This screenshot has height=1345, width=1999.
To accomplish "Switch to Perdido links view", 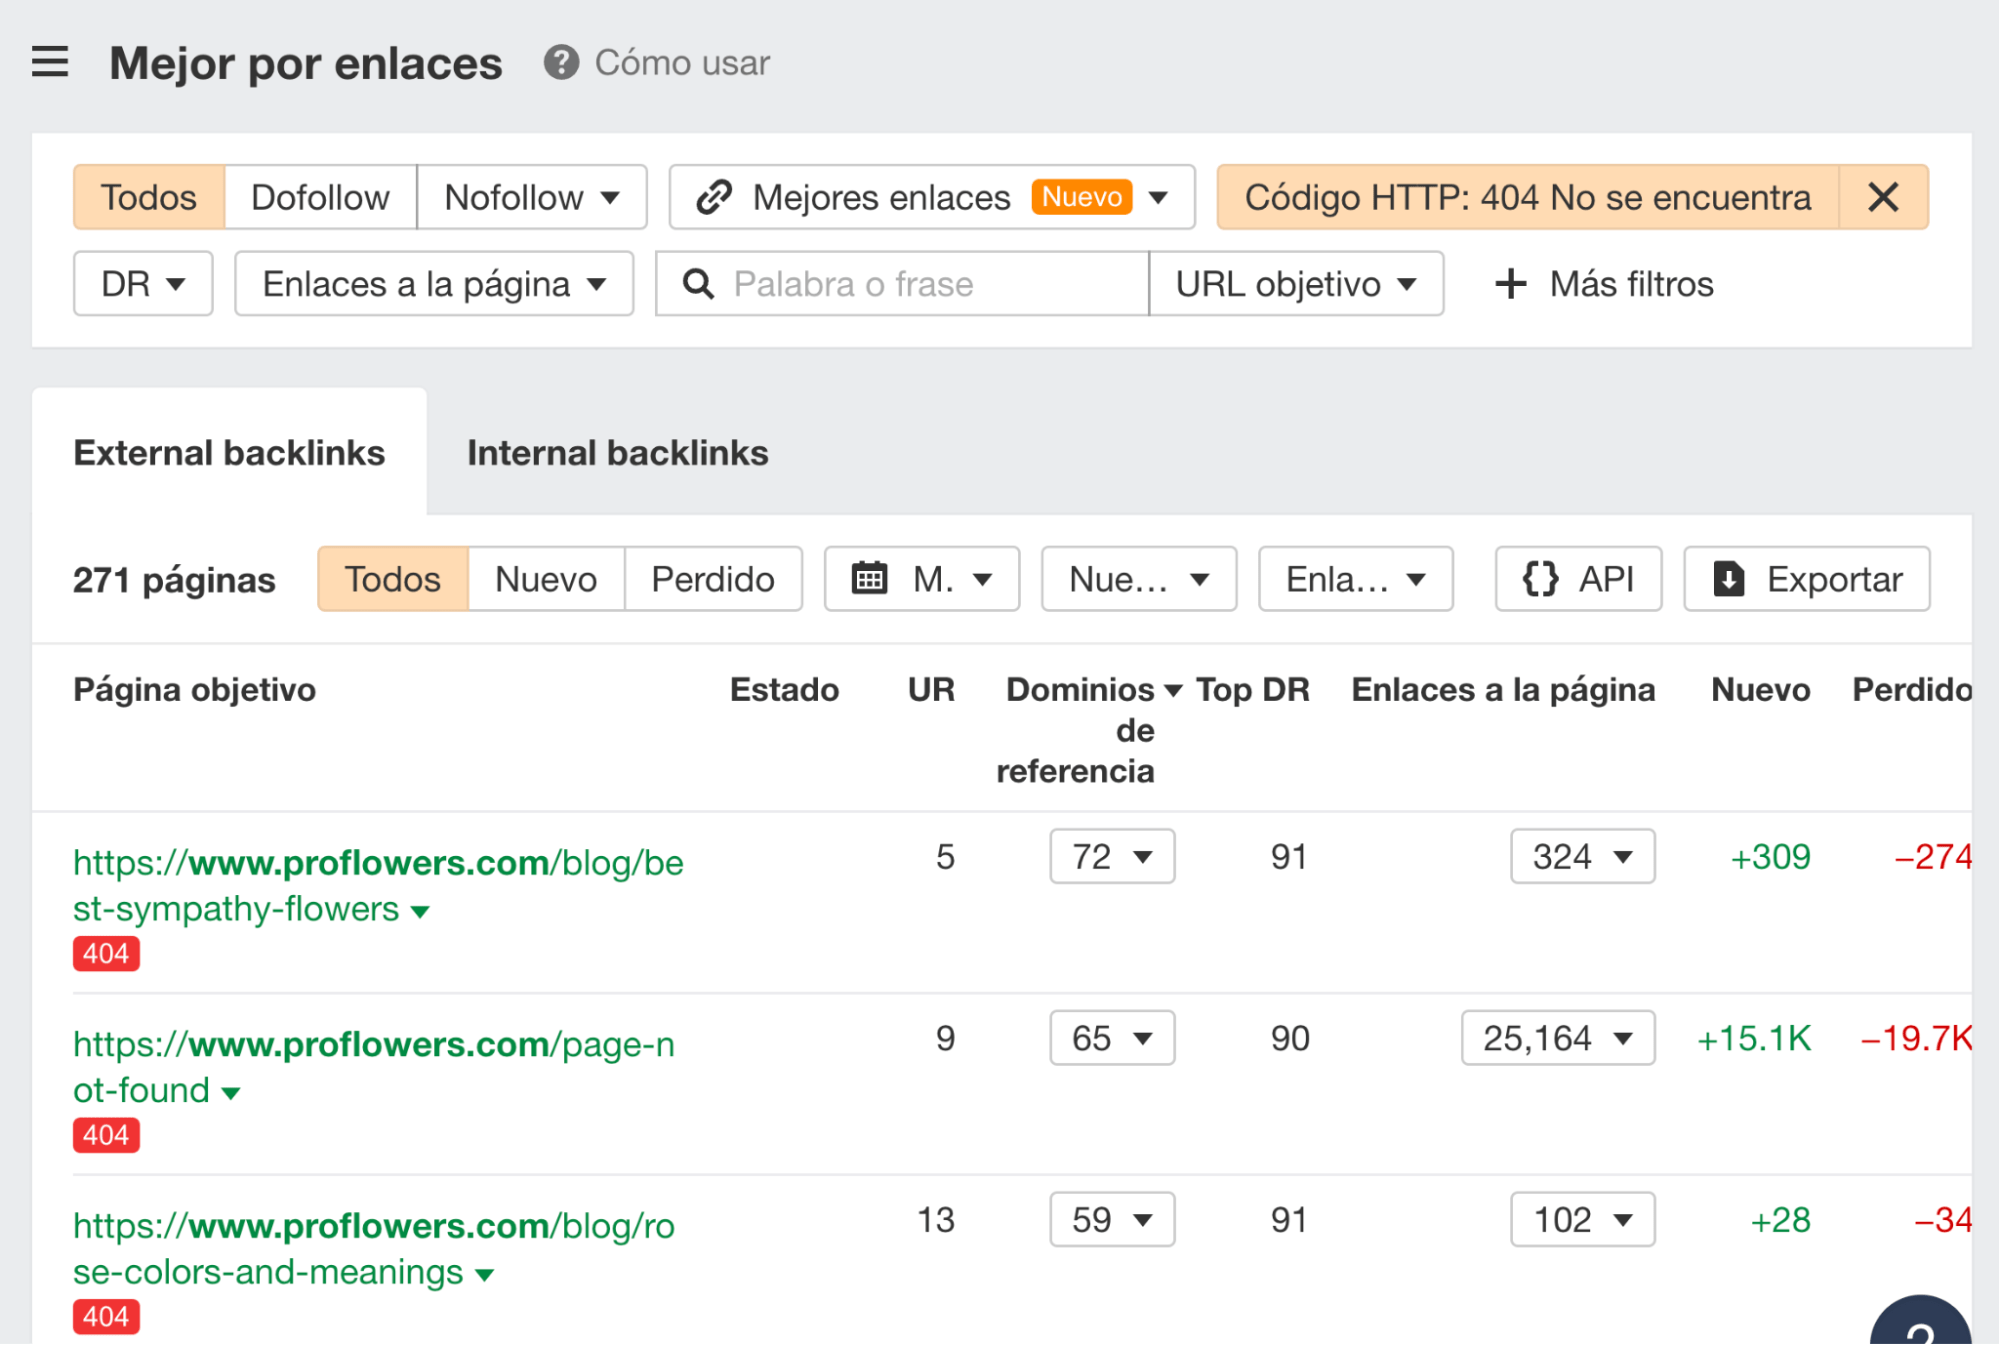I will [712, 578].
